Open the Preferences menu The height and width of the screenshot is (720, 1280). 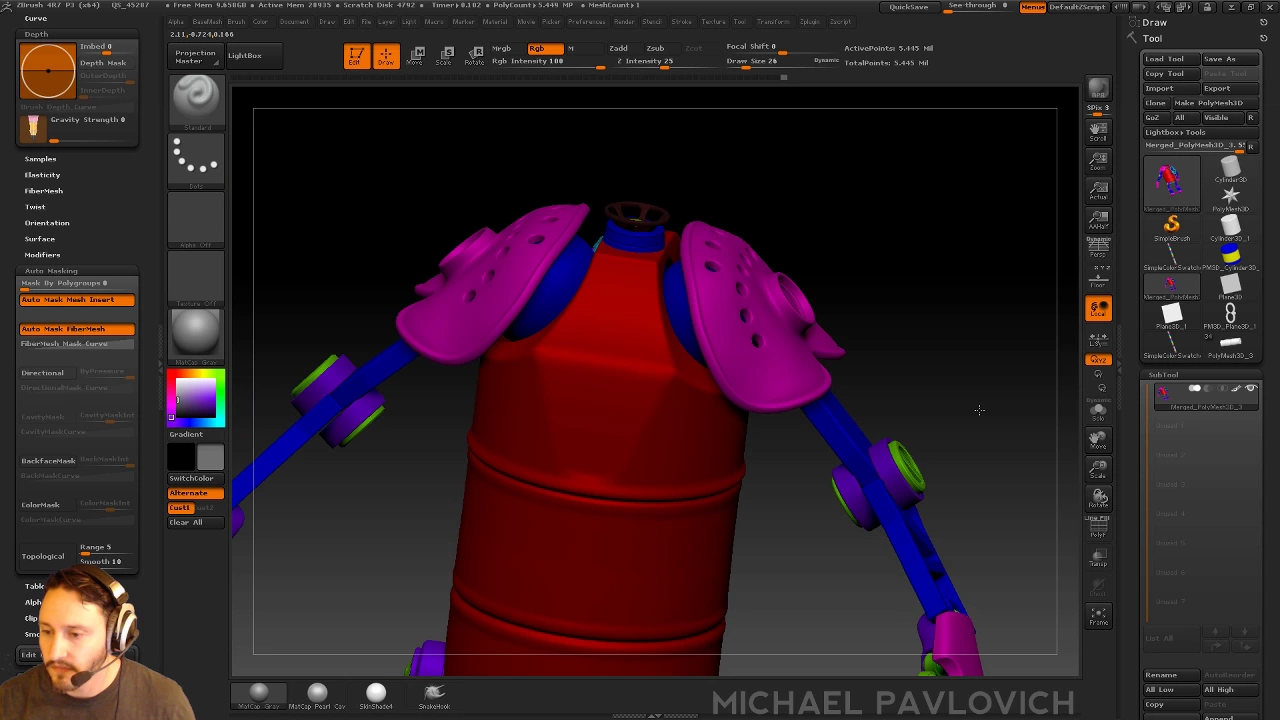[x=587, y=22]
